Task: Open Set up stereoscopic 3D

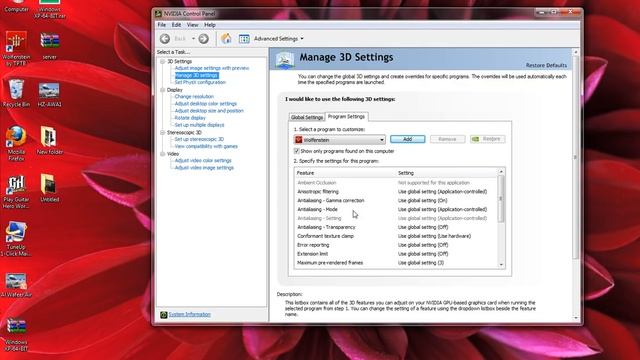Action: 199,140
